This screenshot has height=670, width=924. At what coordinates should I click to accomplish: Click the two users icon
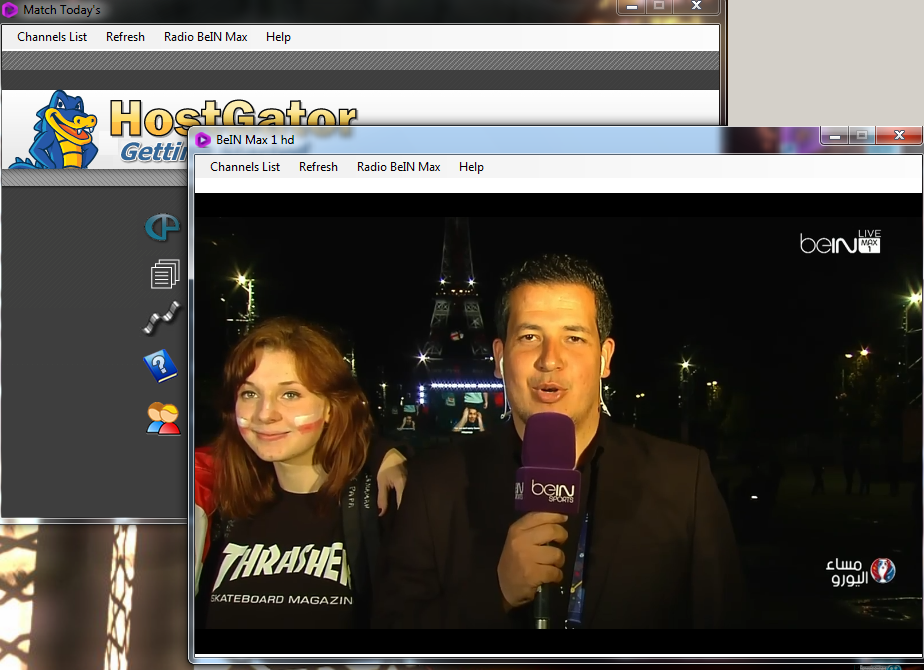coord(163,418)
